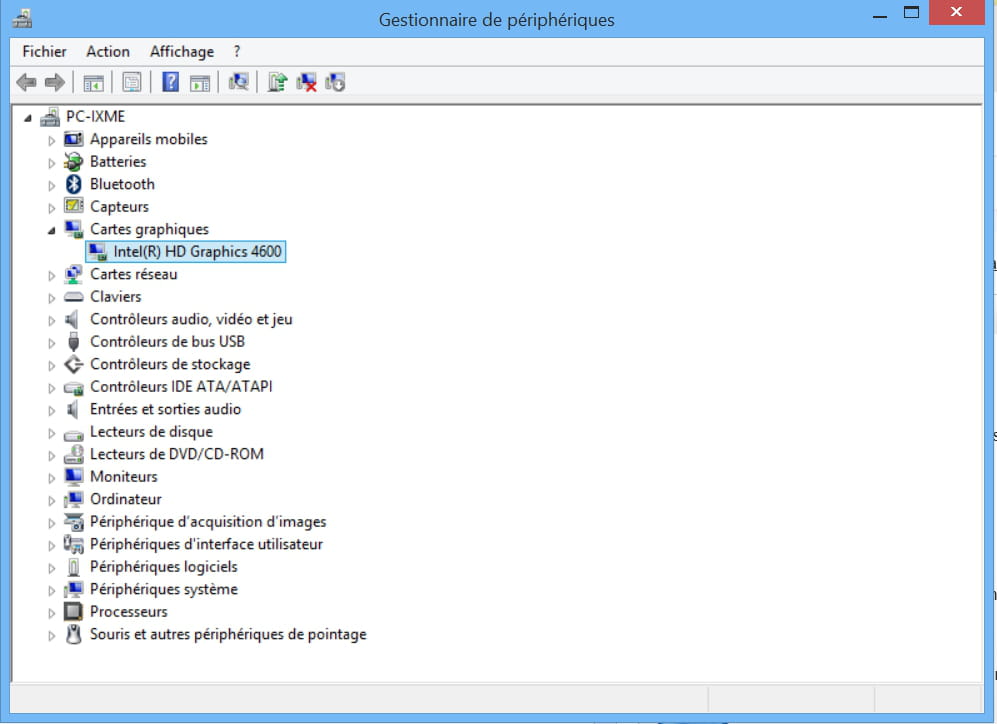Select the Moniteurs category label
This screenshot has width=997, height=724.
click(x=123, y=477)
